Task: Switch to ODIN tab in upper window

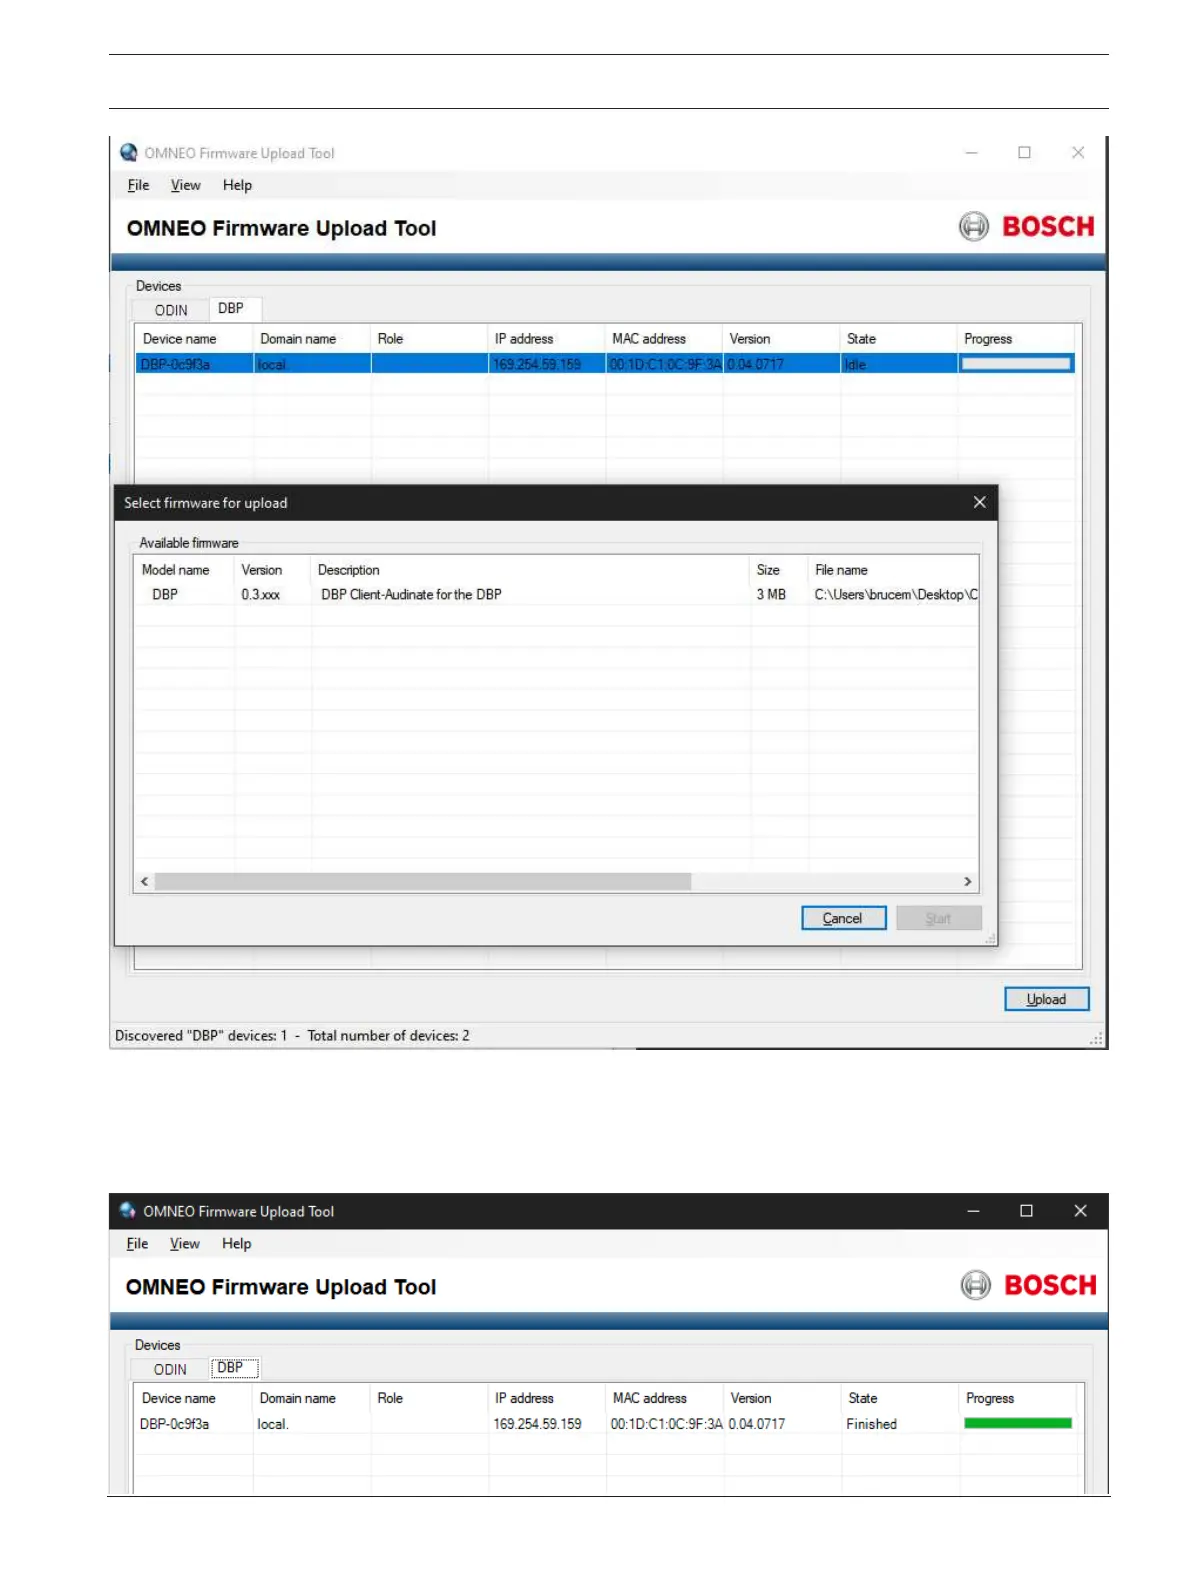Action: pos(171,310)
